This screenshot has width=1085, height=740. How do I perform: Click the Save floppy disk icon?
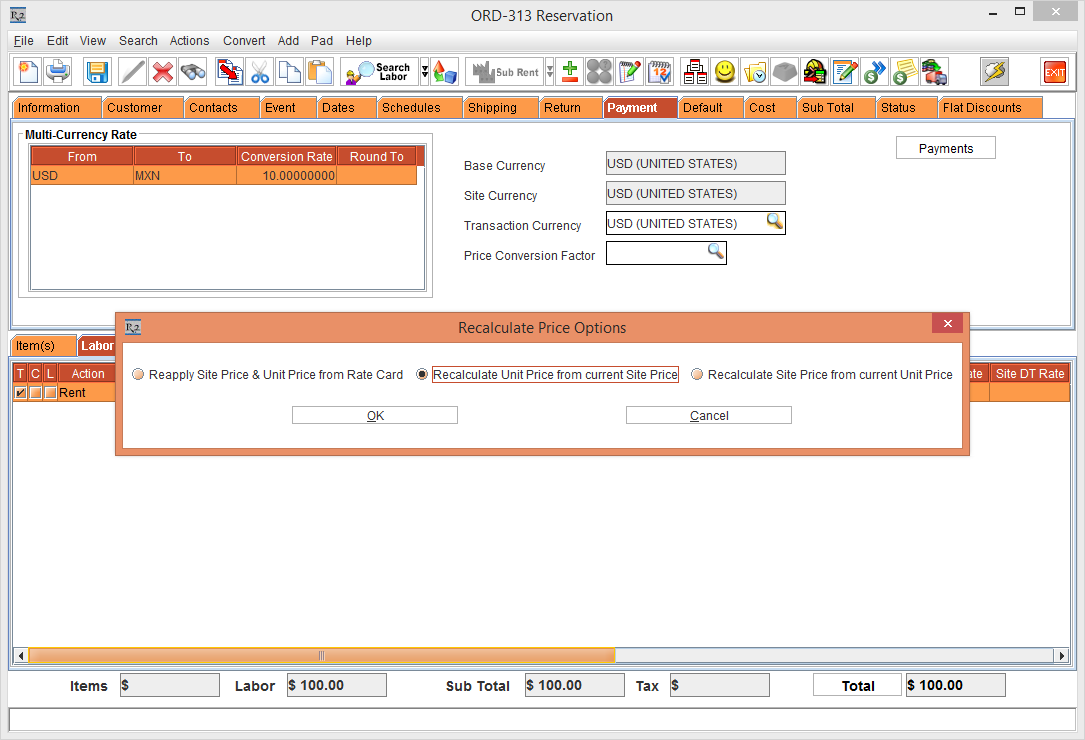[x=97, y=72]
